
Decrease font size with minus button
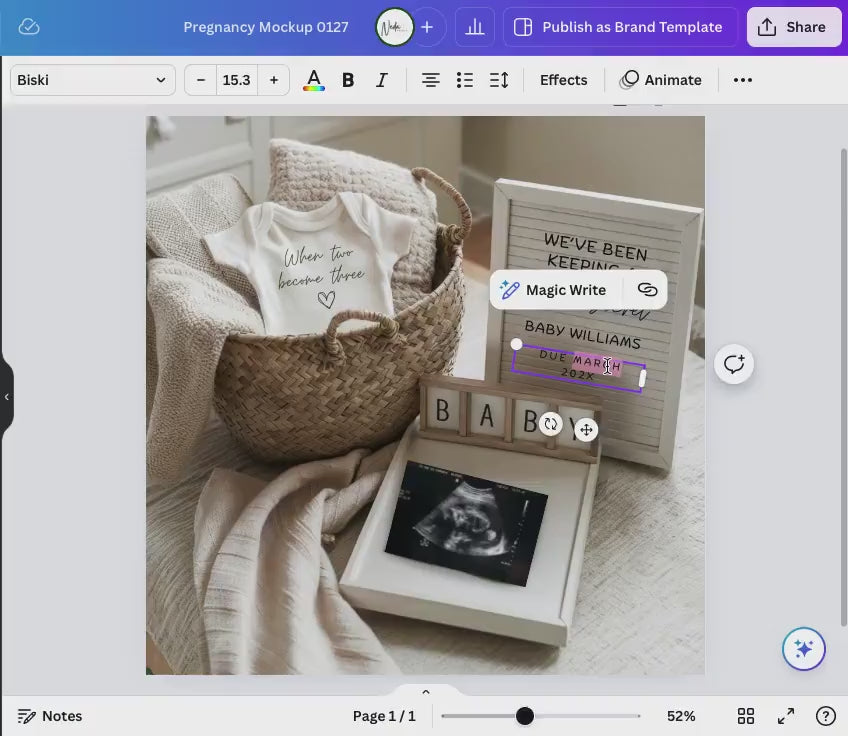coord(201,80)
